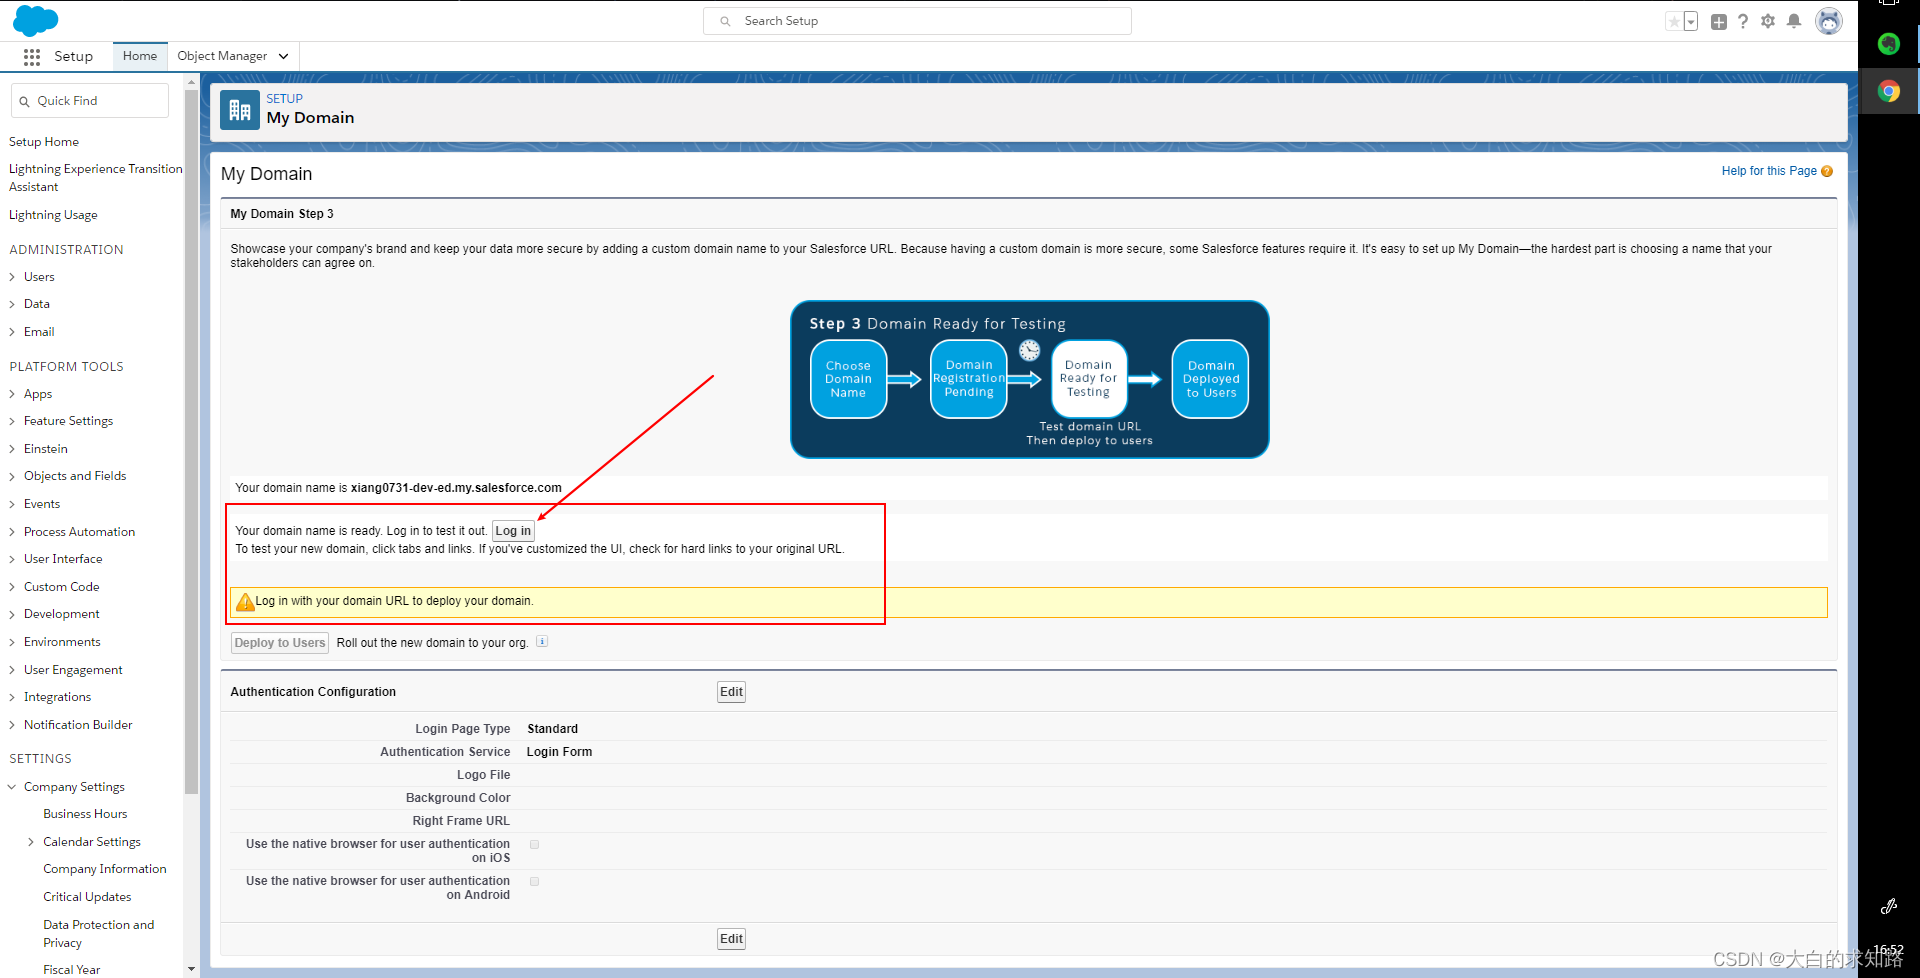
Task: Click the Log in button to test the domain
Action: tap(512, 530)
